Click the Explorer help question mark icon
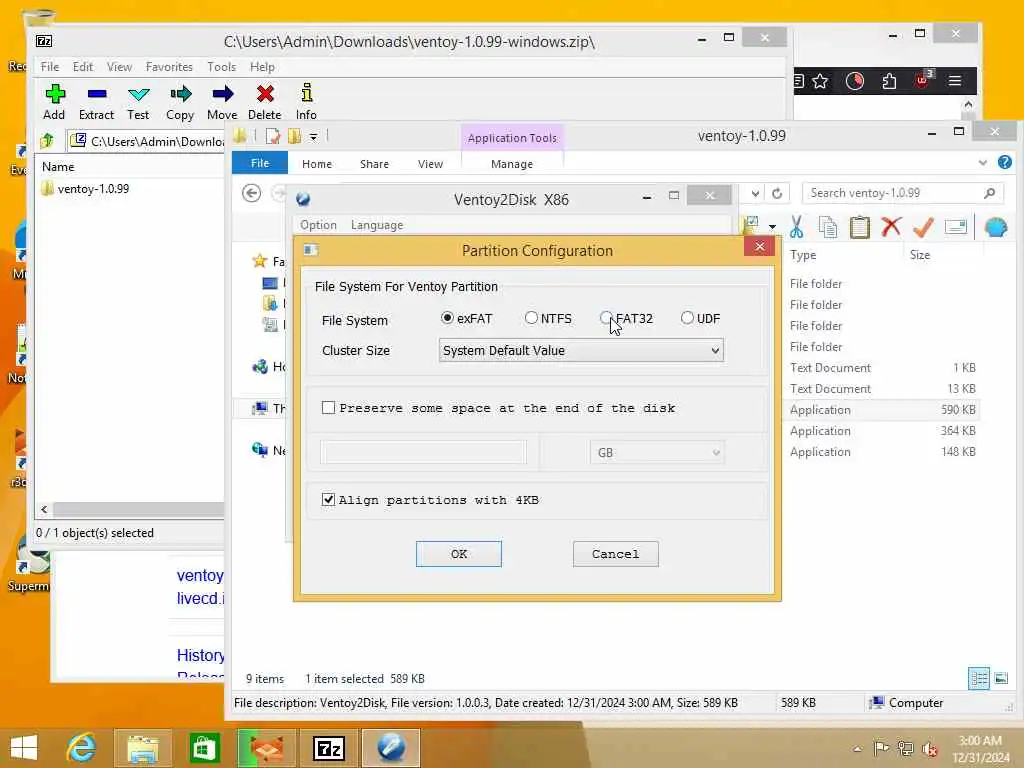 tap(1005, 162)
